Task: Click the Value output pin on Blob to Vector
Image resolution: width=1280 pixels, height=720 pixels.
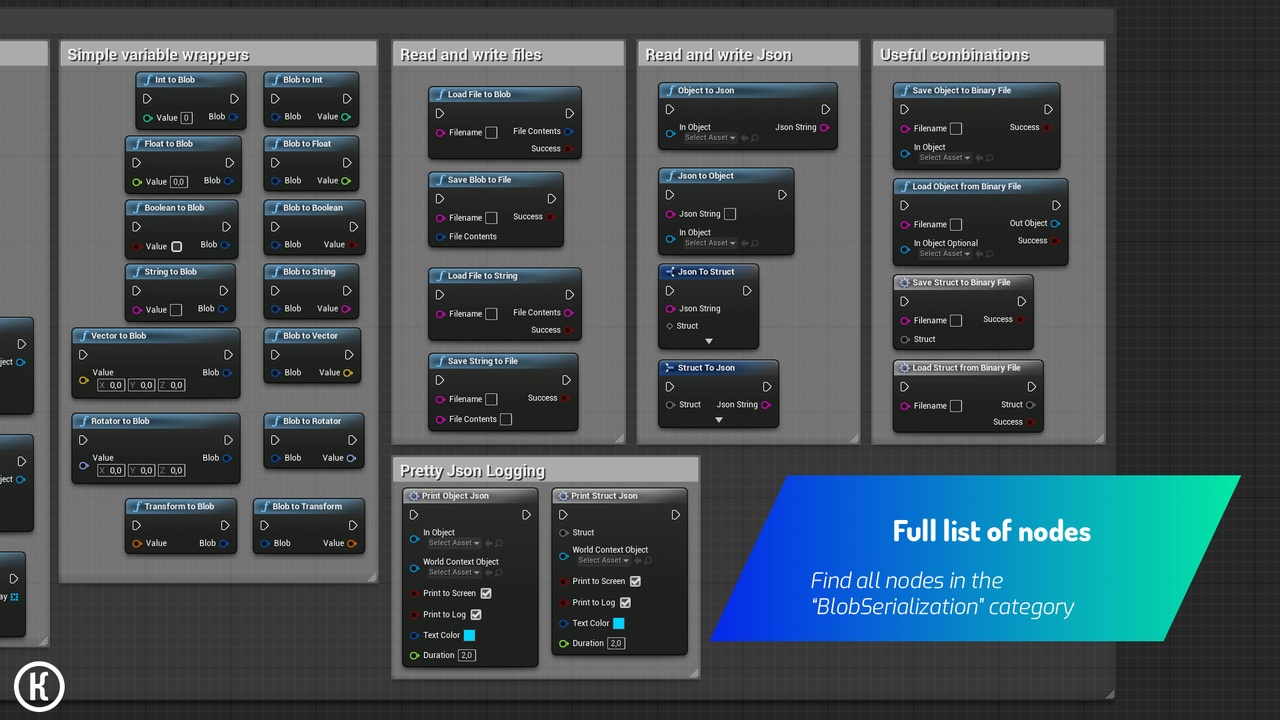Action: 348,373
